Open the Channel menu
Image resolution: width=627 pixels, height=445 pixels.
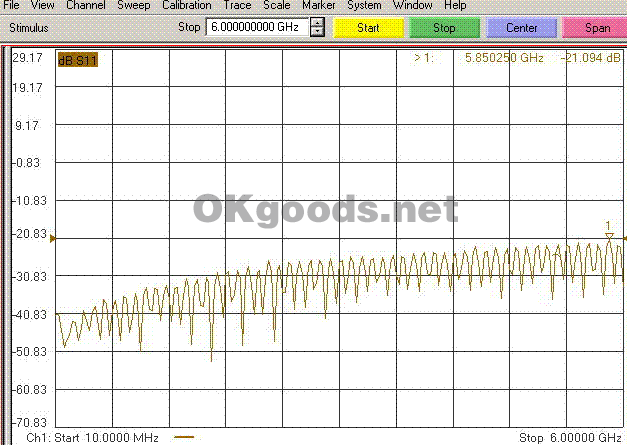86,5
